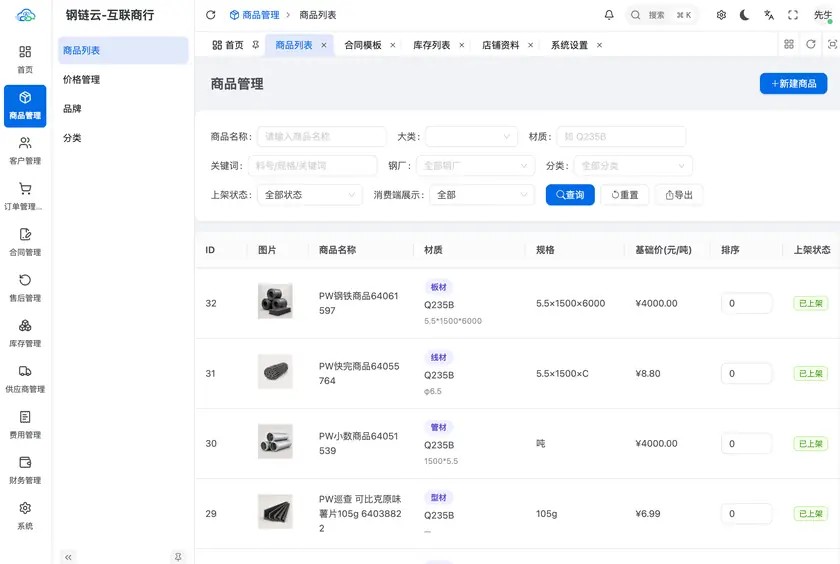Click the 查询 search button
Viewport: 840px width, 564px height.
(570, 195)
